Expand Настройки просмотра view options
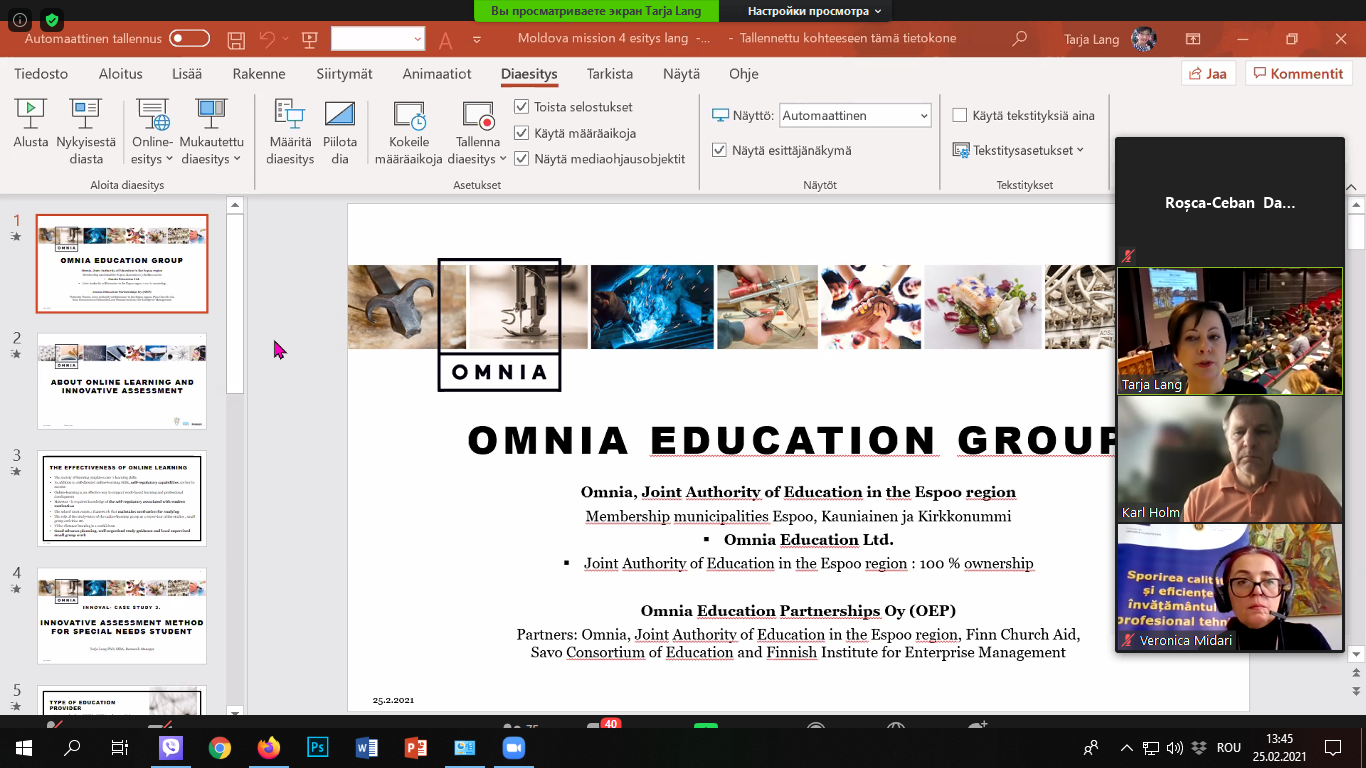The height and width of the screenshot is (768, 1366). (814, 11)
